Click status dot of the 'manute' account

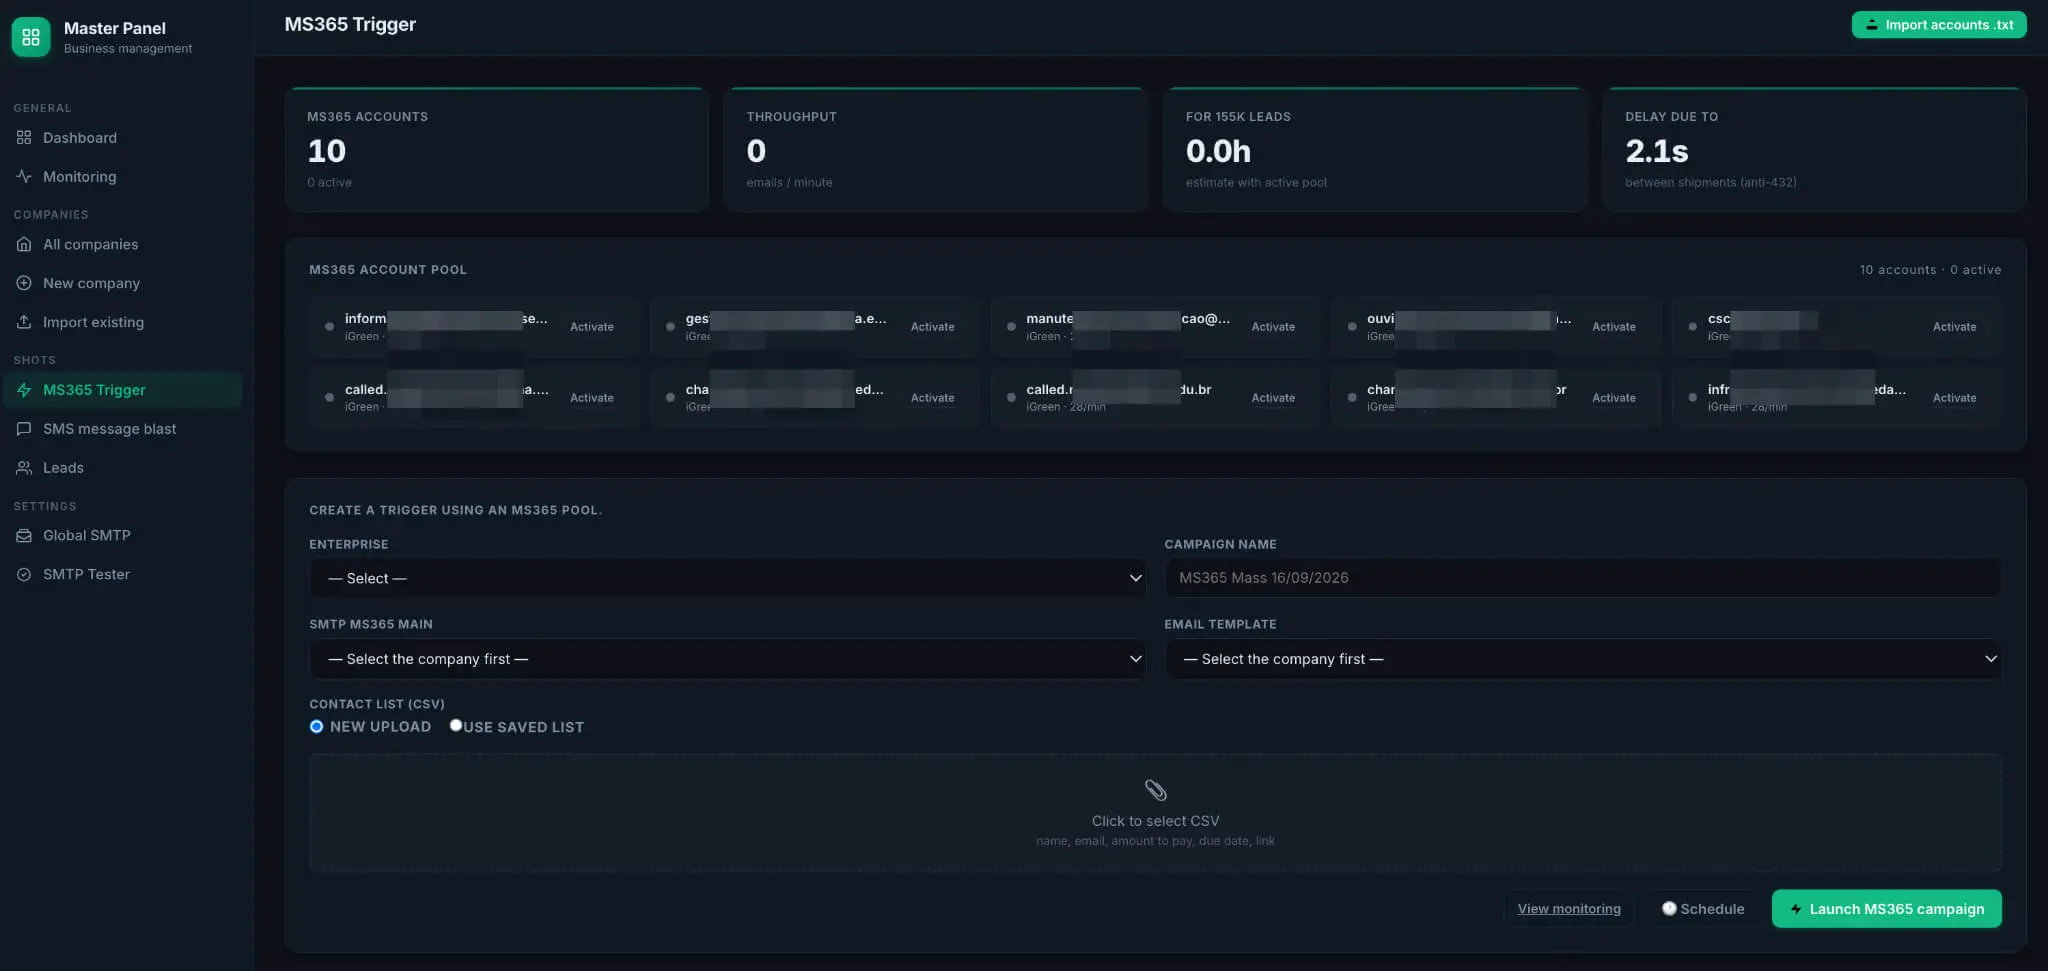[x=1011, y=327]
